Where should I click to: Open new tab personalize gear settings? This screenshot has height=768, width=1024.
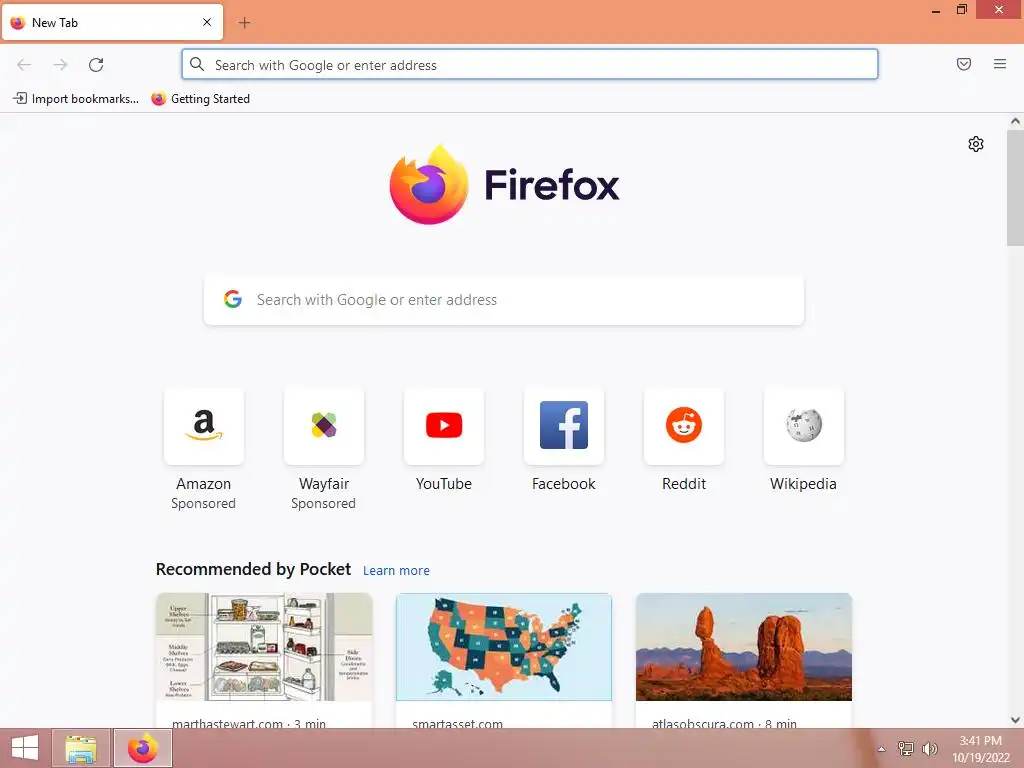[976, 144]
